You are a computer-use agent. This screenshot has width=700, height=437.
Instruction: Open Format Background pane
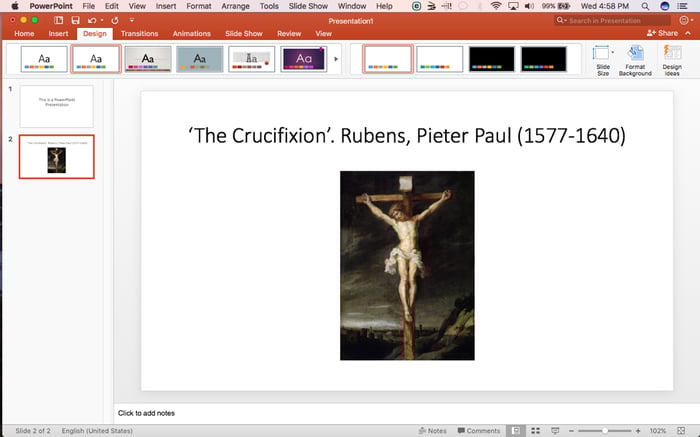[x=635, y=61]
